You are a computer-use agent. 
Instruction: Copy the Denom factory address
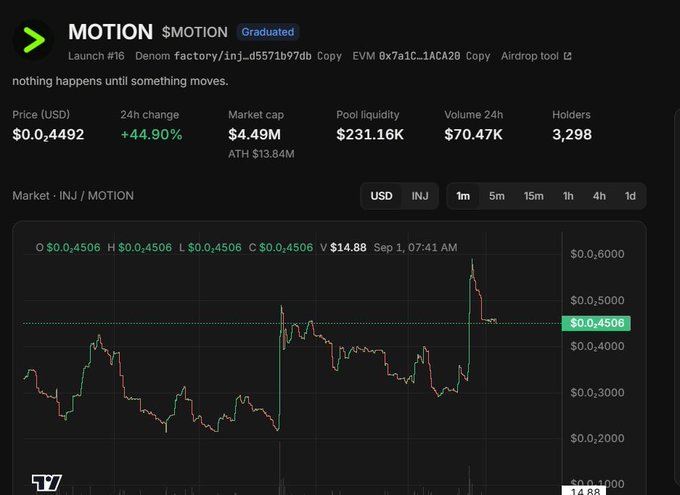pyautogui.click(x=329, y=56)
